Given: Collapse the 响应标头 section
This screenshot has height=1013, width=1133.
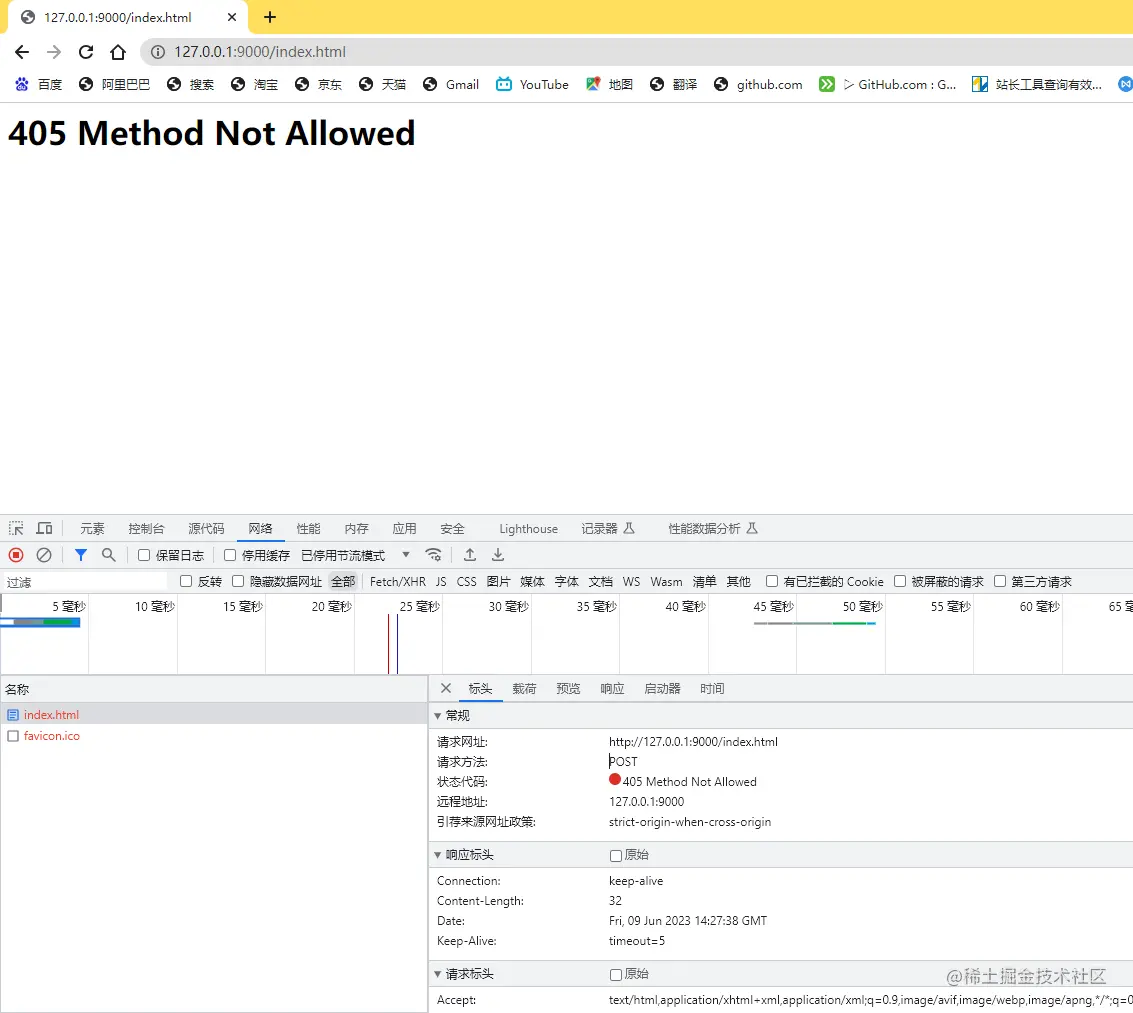Looking at the screenshot, I should point(437,855).
